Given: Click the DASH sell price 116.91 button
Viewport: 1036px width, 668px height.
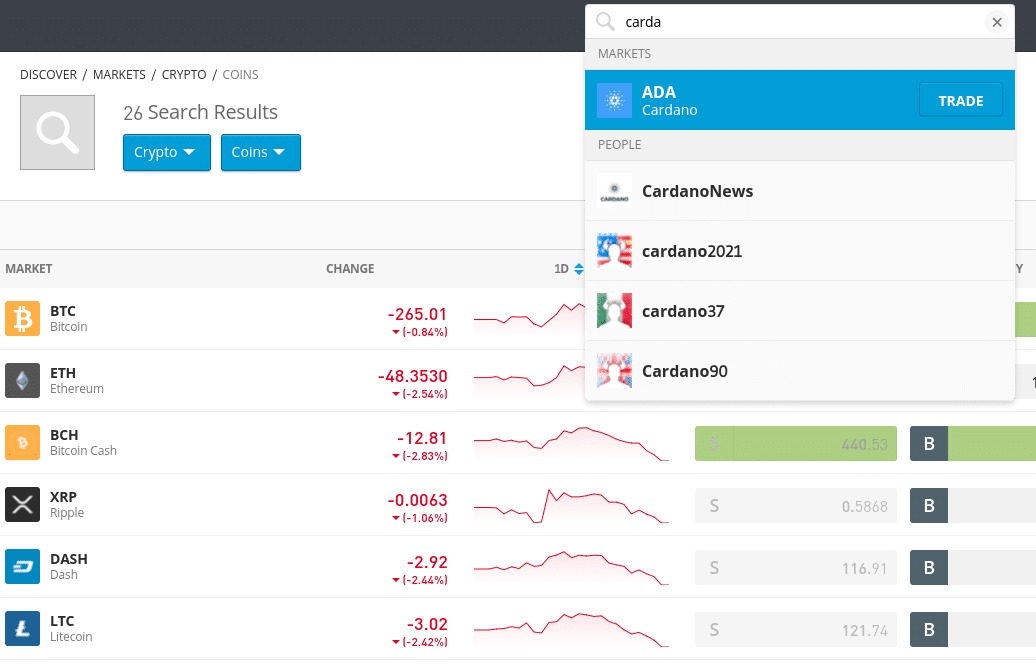Looking at the screenshot, I should [796, 568].
